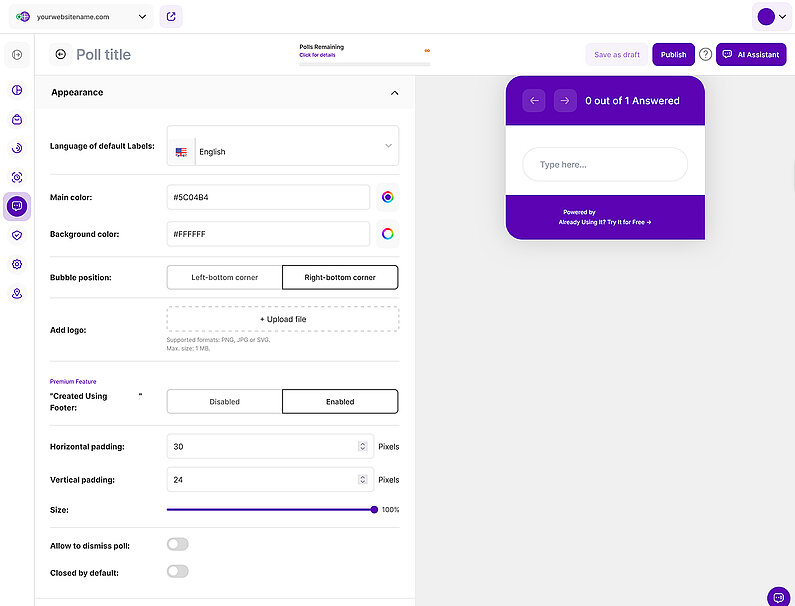
Task: Open the location pin sidebar icon
Action: pyautogui.click(x=17, y=294)
